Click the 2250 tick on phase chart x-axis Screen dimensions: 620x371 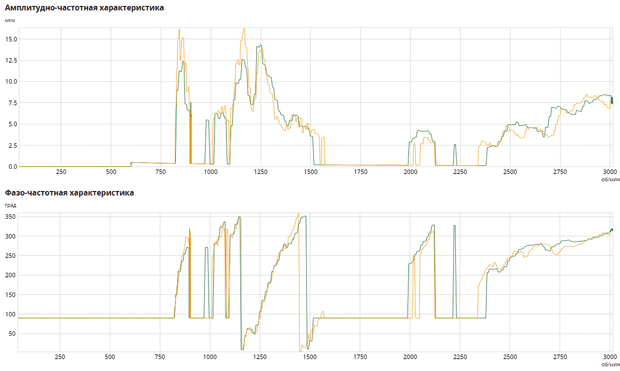pos(460,357)
